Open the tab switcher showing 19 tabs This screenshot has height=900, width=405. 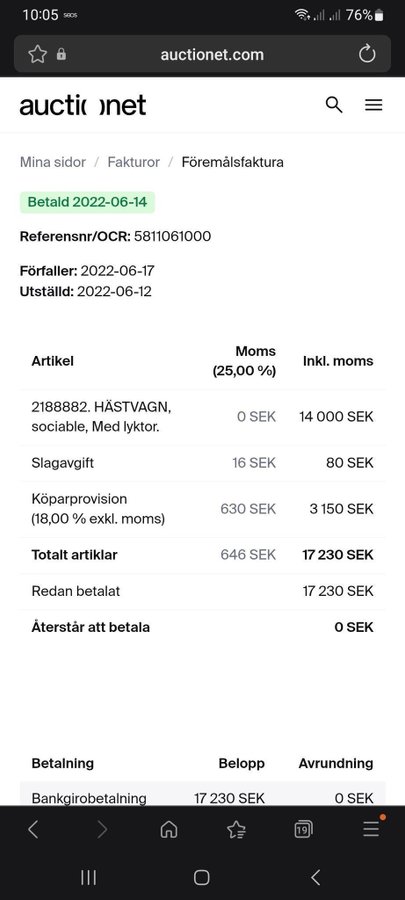(303, 829)
